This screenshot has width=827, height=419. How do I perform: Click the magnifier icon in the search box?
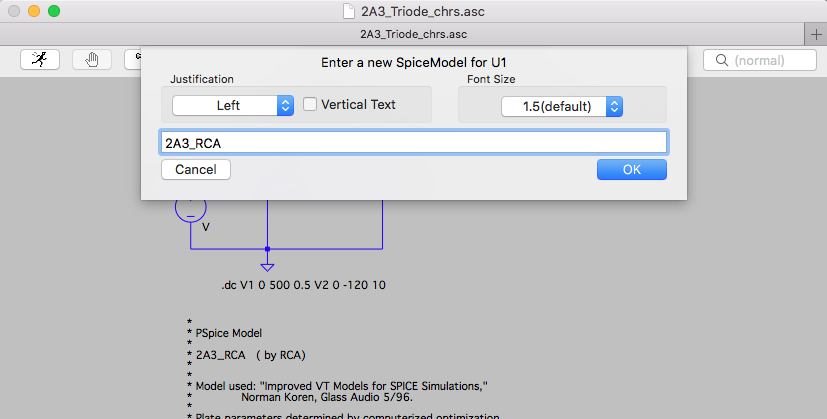[x=722, y=60]
